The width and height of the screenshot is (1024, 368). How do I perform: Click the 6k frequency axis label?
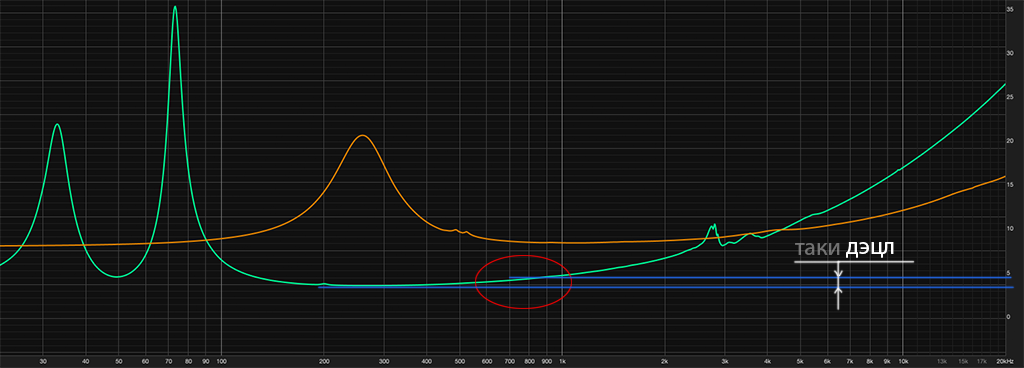pyautogui.click(x=827, y=361)
